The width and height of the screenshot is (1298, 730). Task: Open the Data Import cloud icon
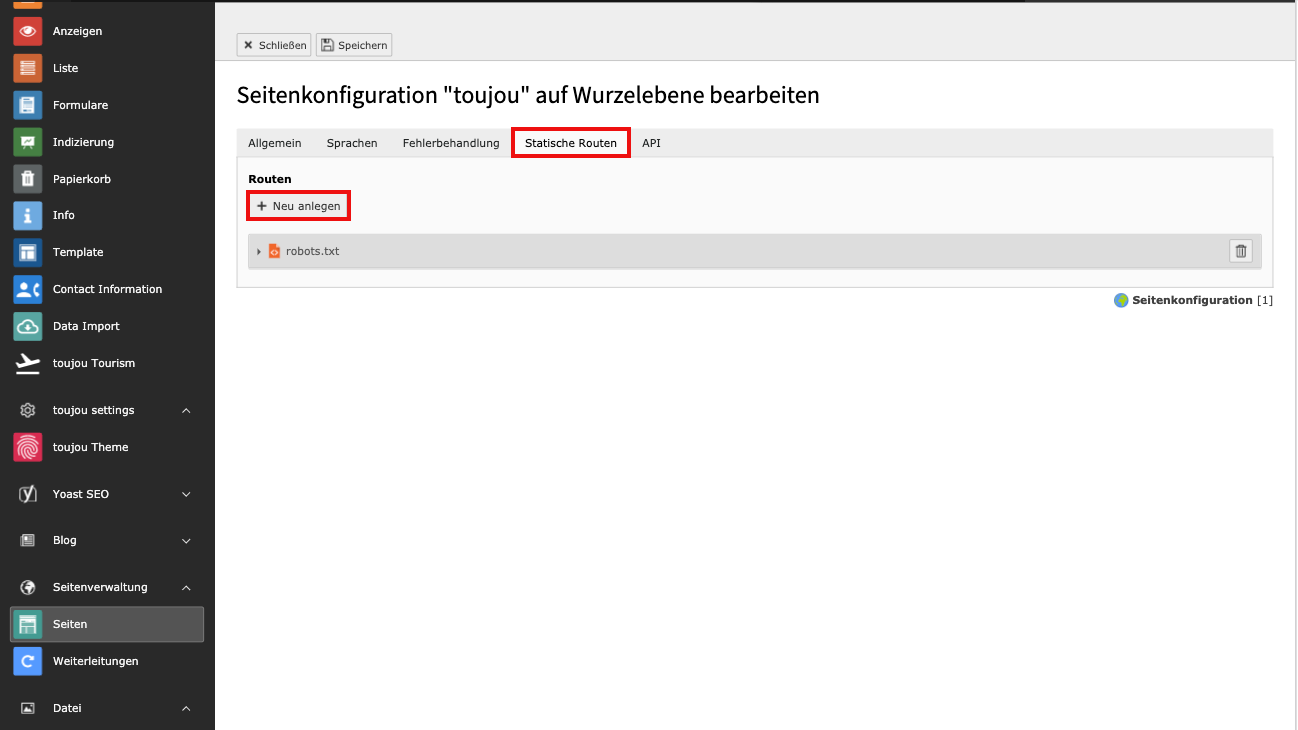click(28, 326)
